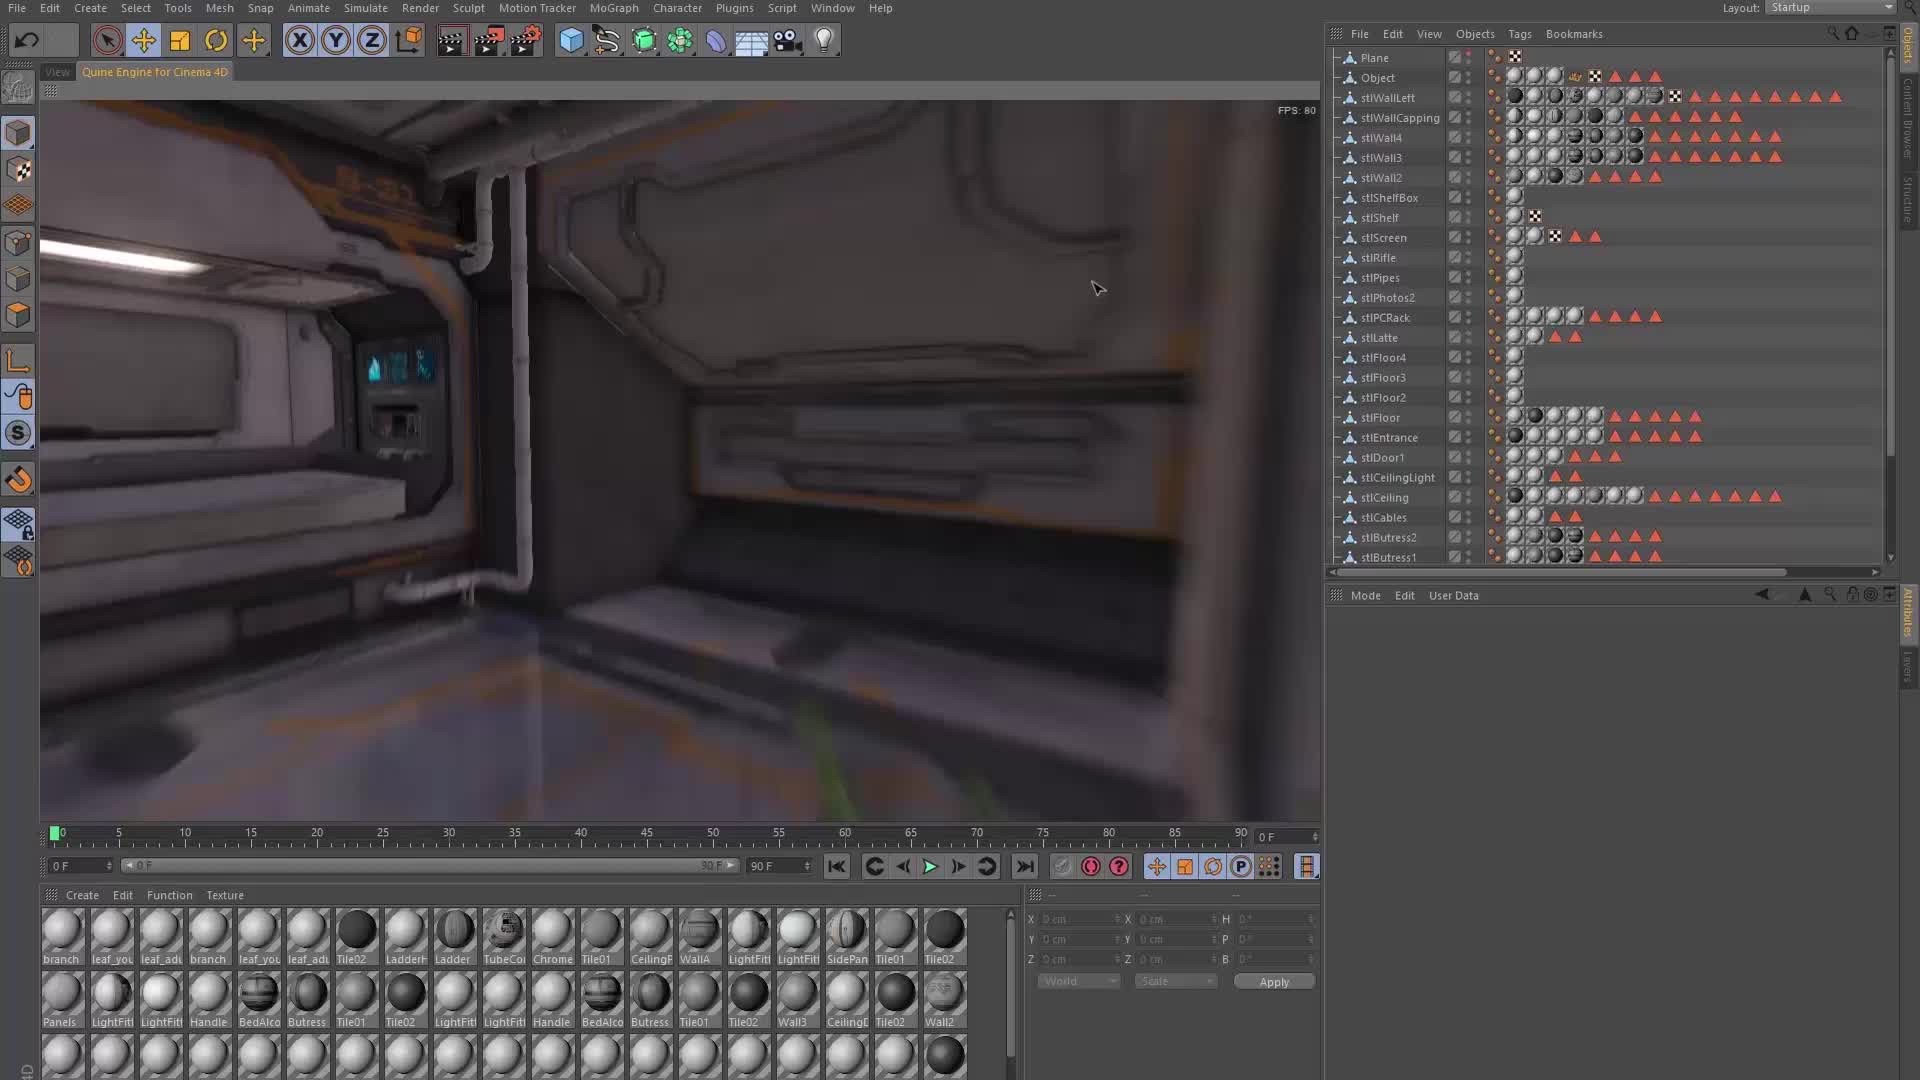
Task: Click Render View clapperboard icon
Action: tap(452, 41)
